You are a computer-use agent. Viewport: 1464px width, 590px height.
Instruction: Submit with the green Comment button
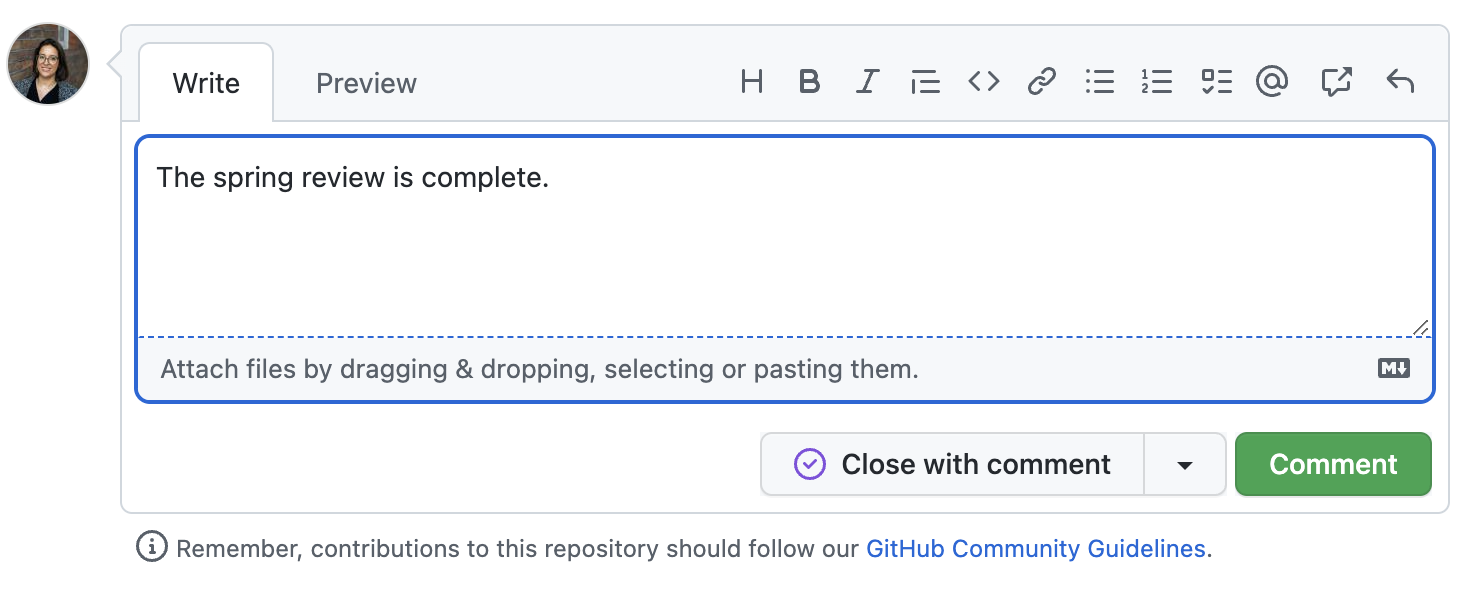pos(1333,464)
